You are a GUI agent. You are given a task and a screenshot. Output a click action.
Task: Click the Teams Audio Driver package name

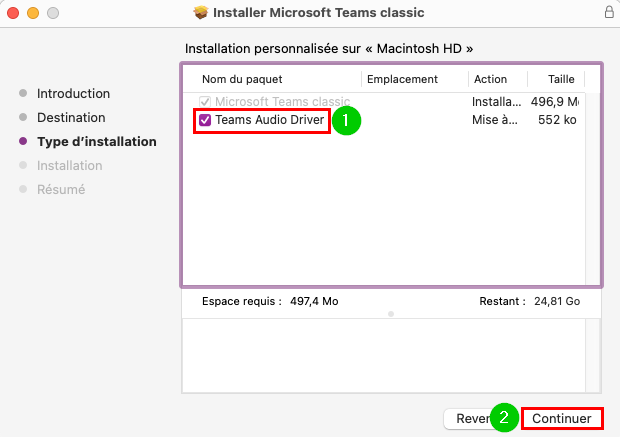[x=270, y=120]
